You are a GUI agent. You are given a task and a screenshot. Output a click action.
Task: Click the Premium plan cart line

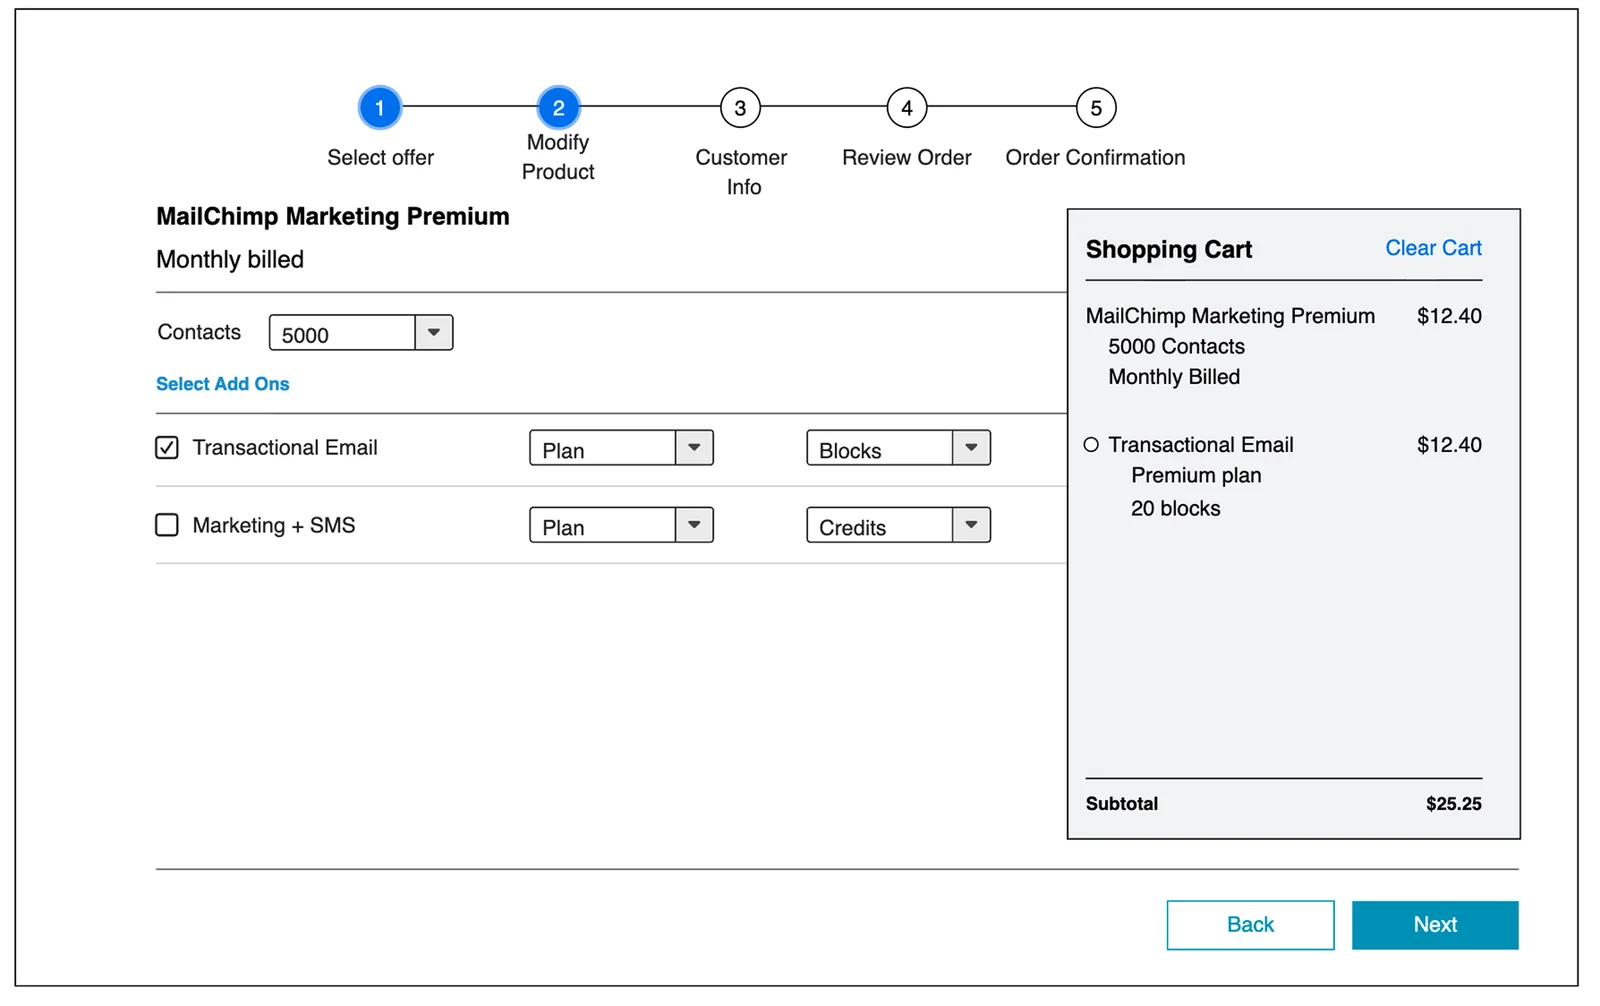click(1196, 476)
